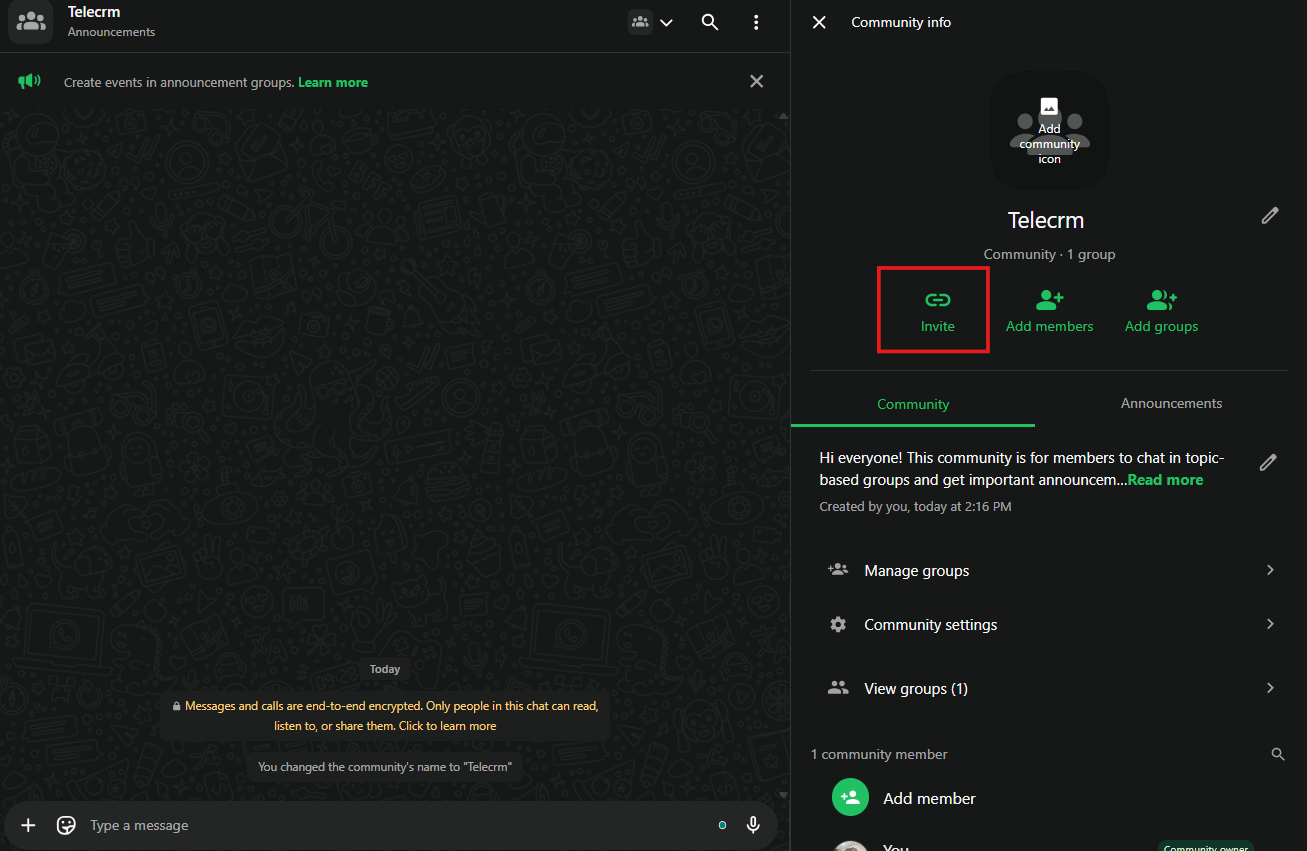This screenshot has width=1307, height=851.
Task: Click the Type a message field
Action: click(390, 825)
